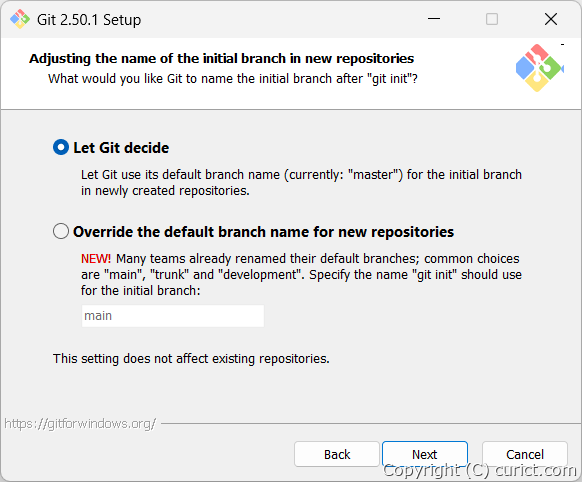This screenshot has height=482, width=582.
Task: Select the Let Git decide radio button
Action: coord(61,147)
